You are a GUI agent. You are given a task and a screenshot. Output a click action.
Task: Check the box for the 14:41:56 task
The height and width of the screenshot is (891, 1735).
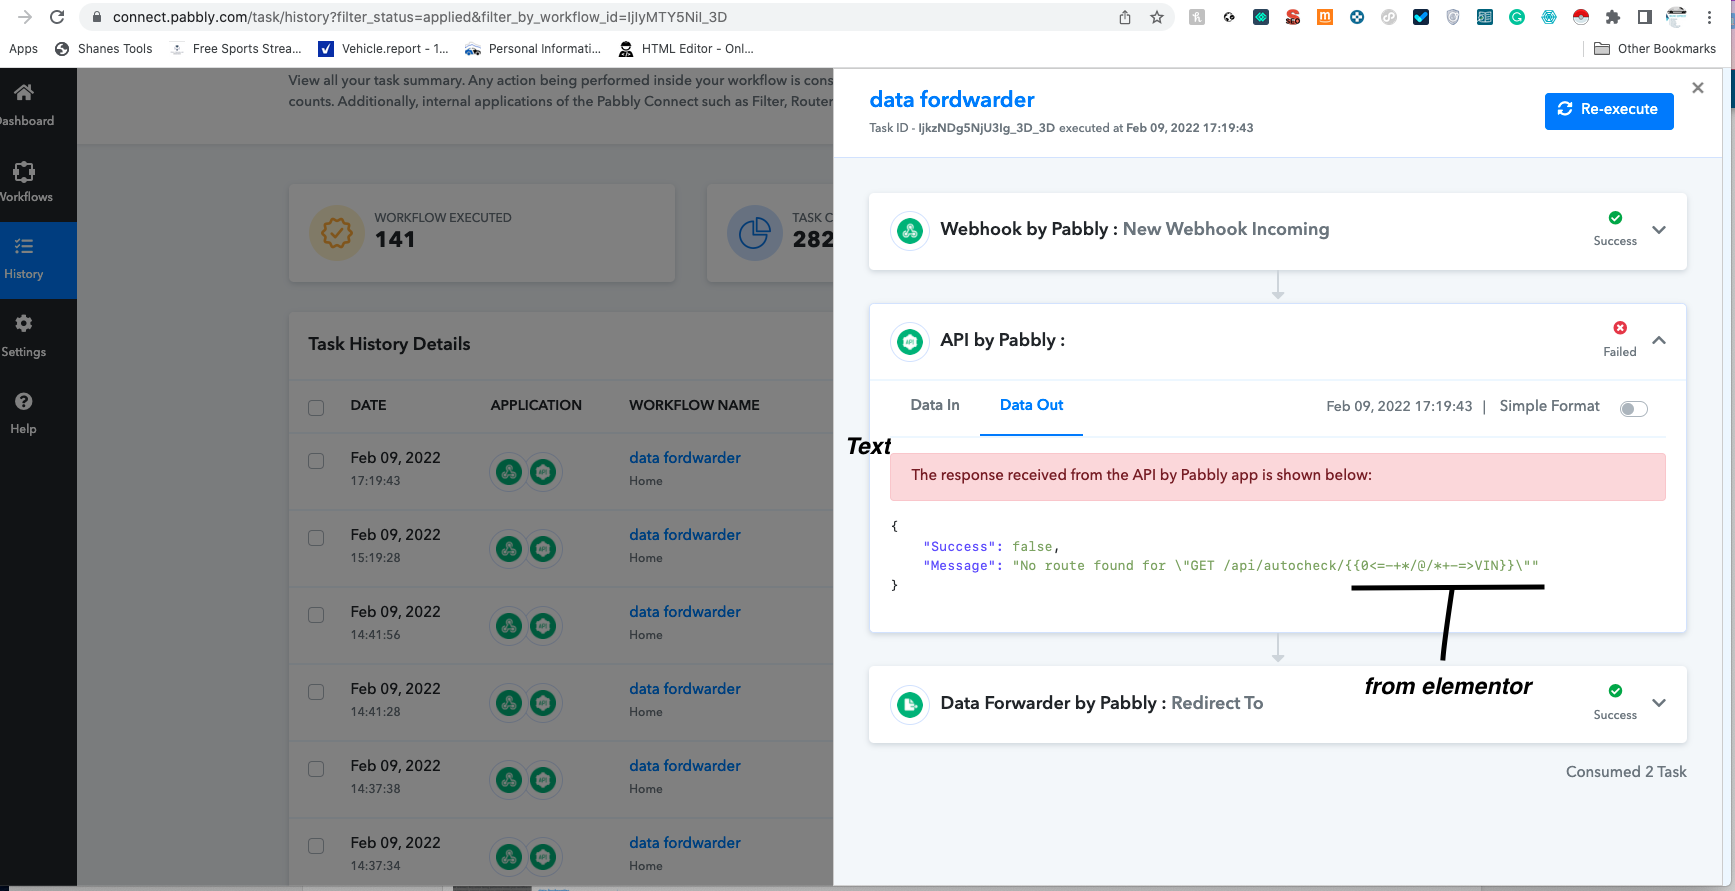click(316, 615)
